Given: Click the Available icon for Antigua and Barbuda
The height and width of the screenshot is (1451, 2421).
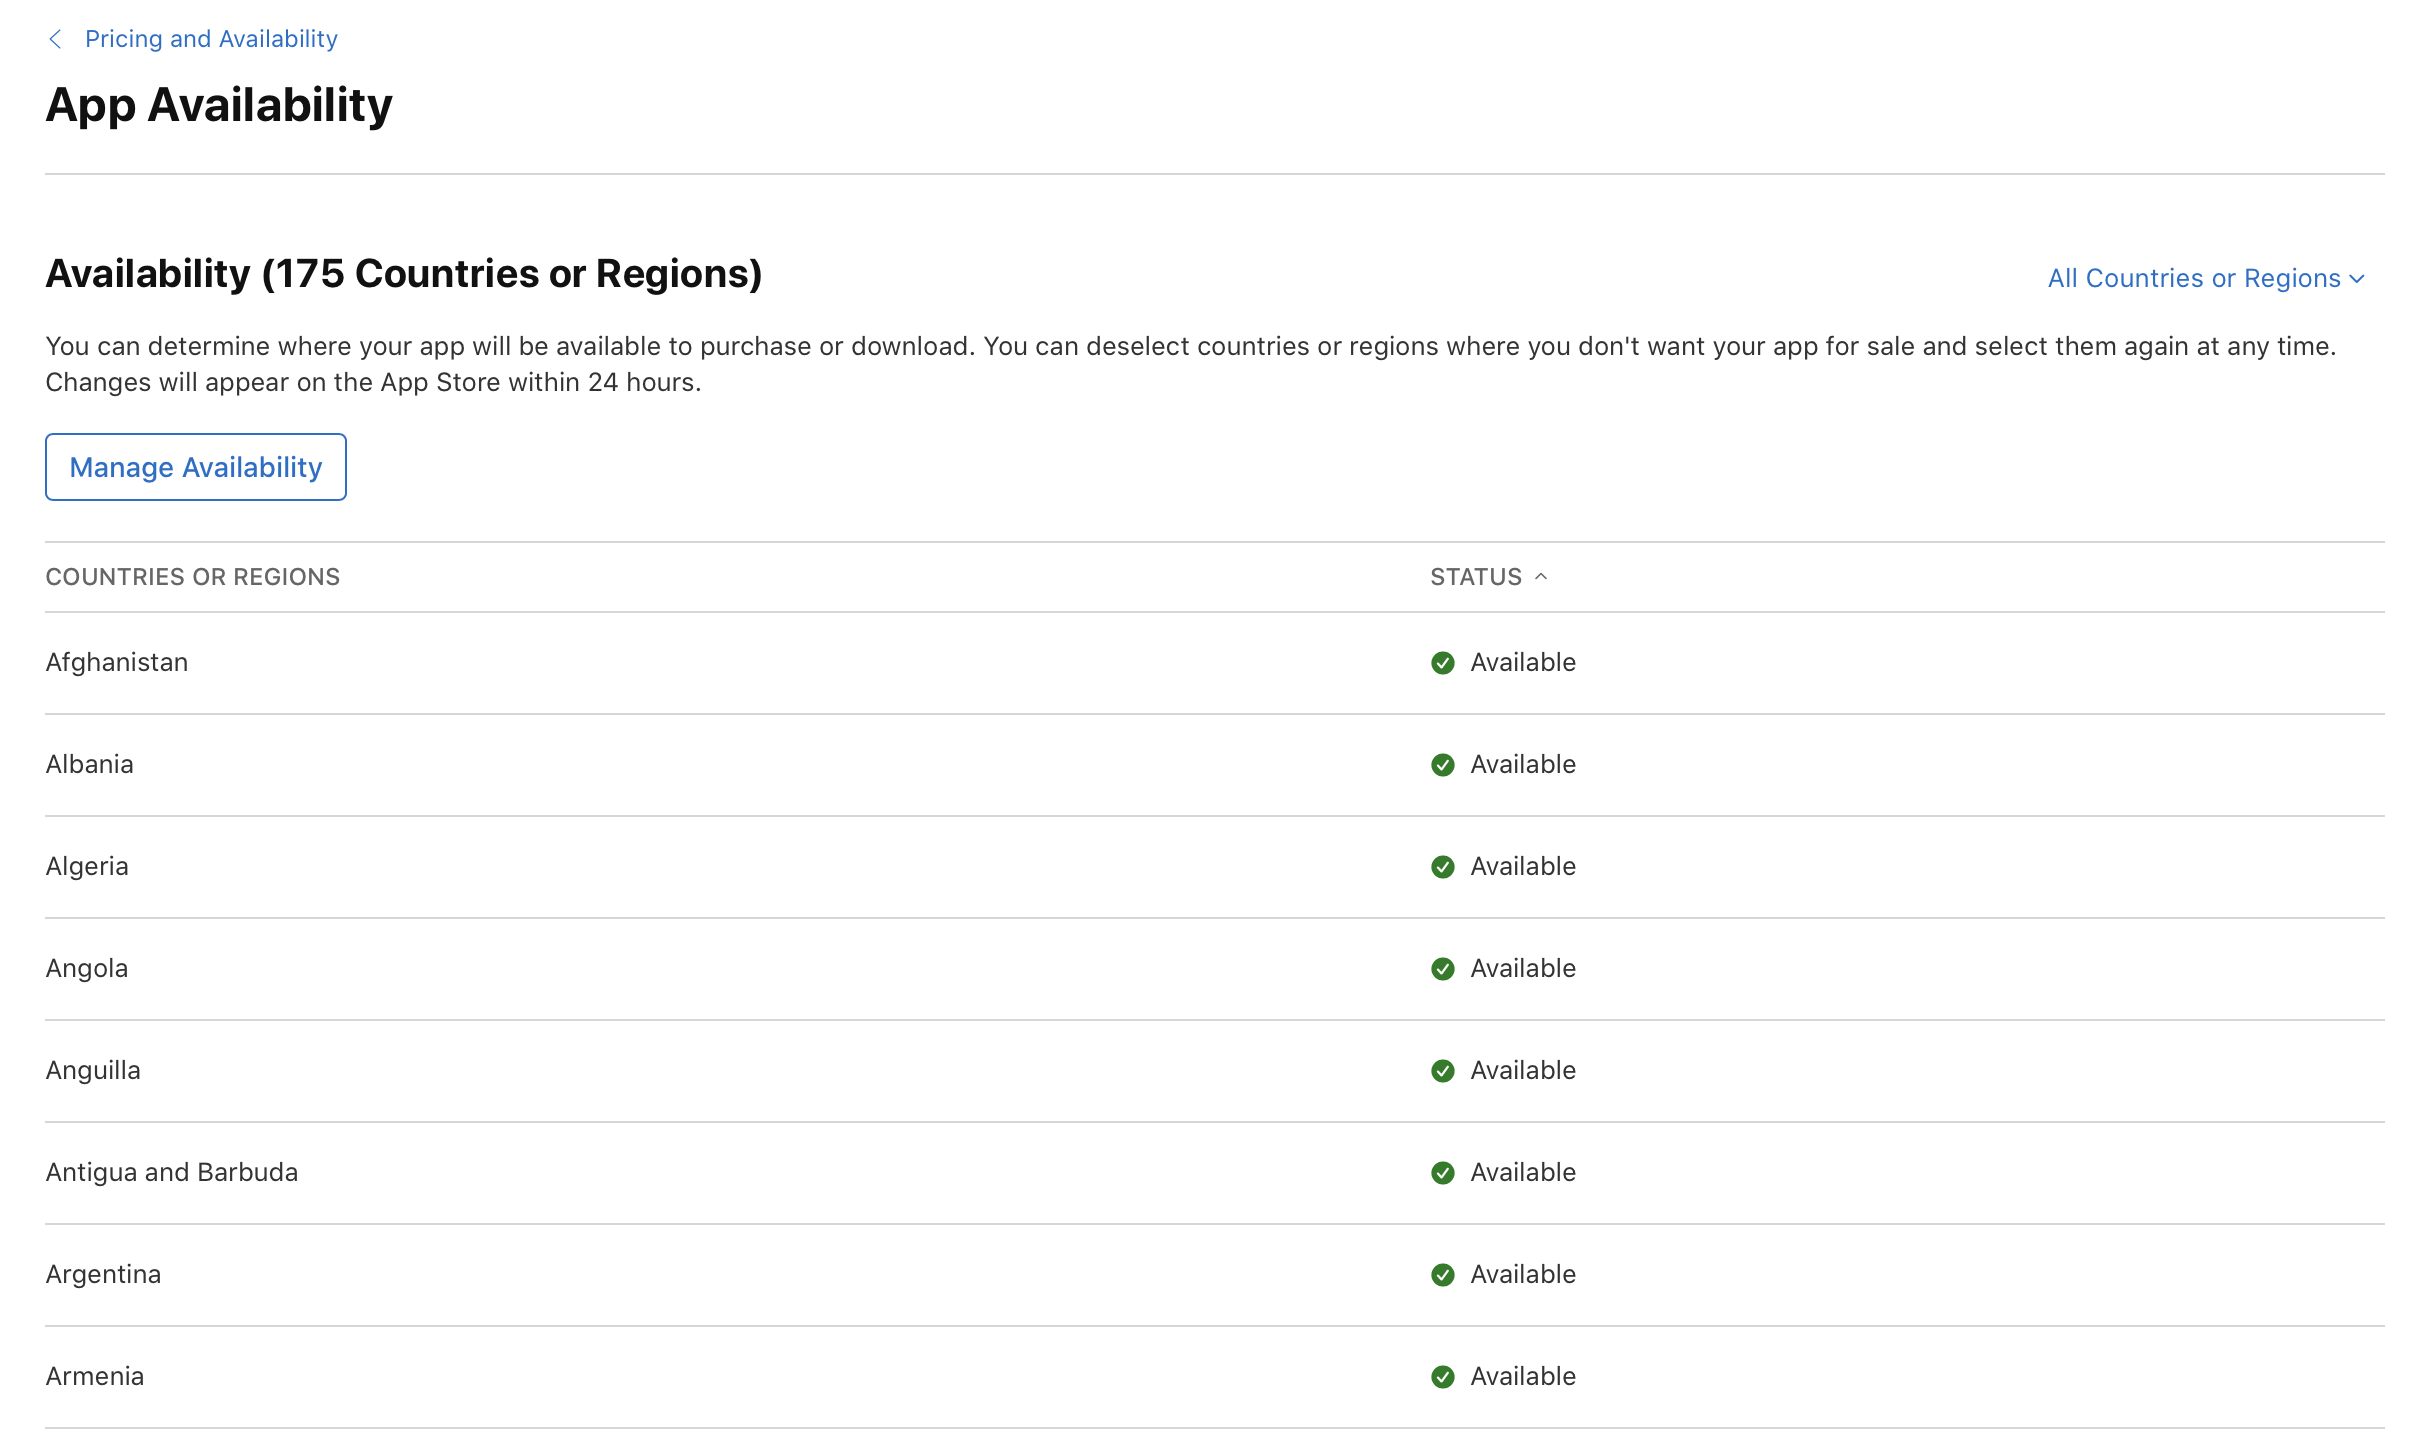Looking at the screenshot, I should [1443, 1172].
